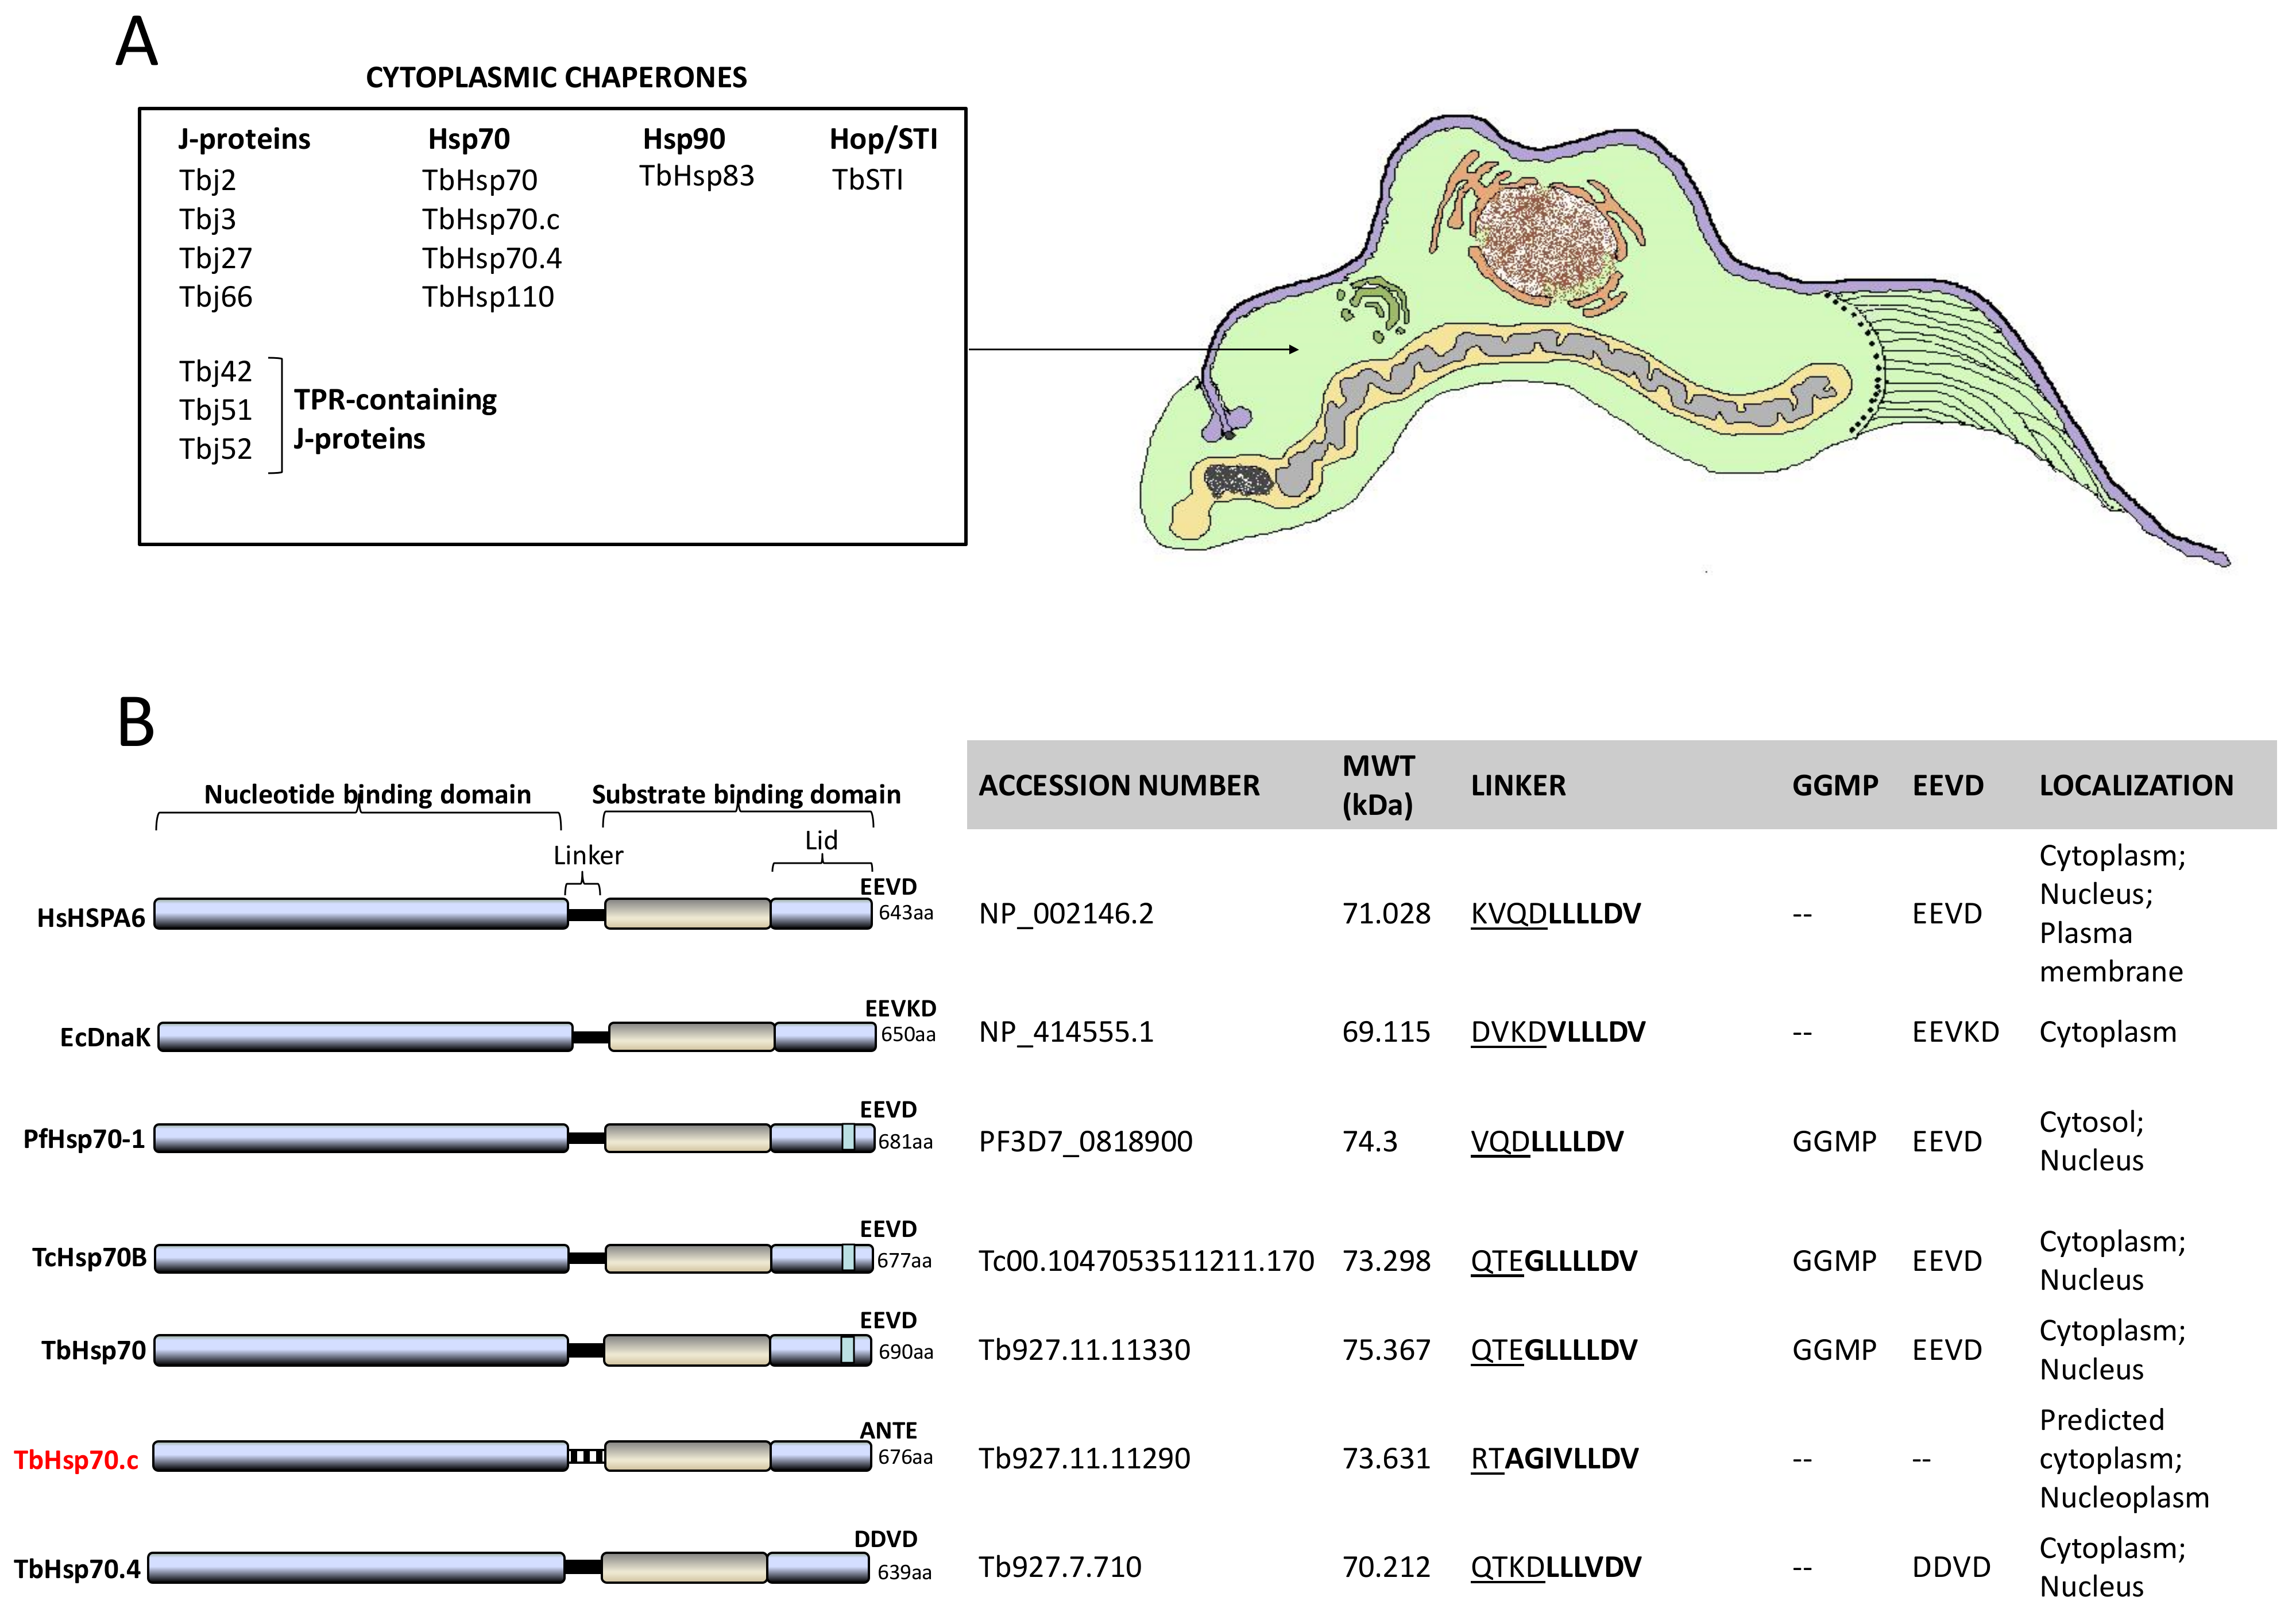Click the red TbHsp70.c label
The image size is (2296, 1620).
click(76, 1460)
